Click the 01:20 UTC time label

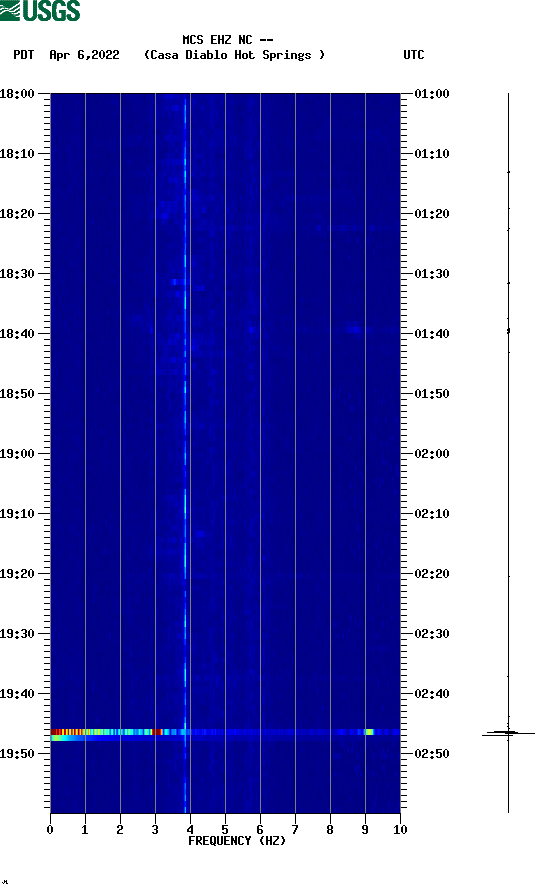pyautogui.click(x=432, y=214)
